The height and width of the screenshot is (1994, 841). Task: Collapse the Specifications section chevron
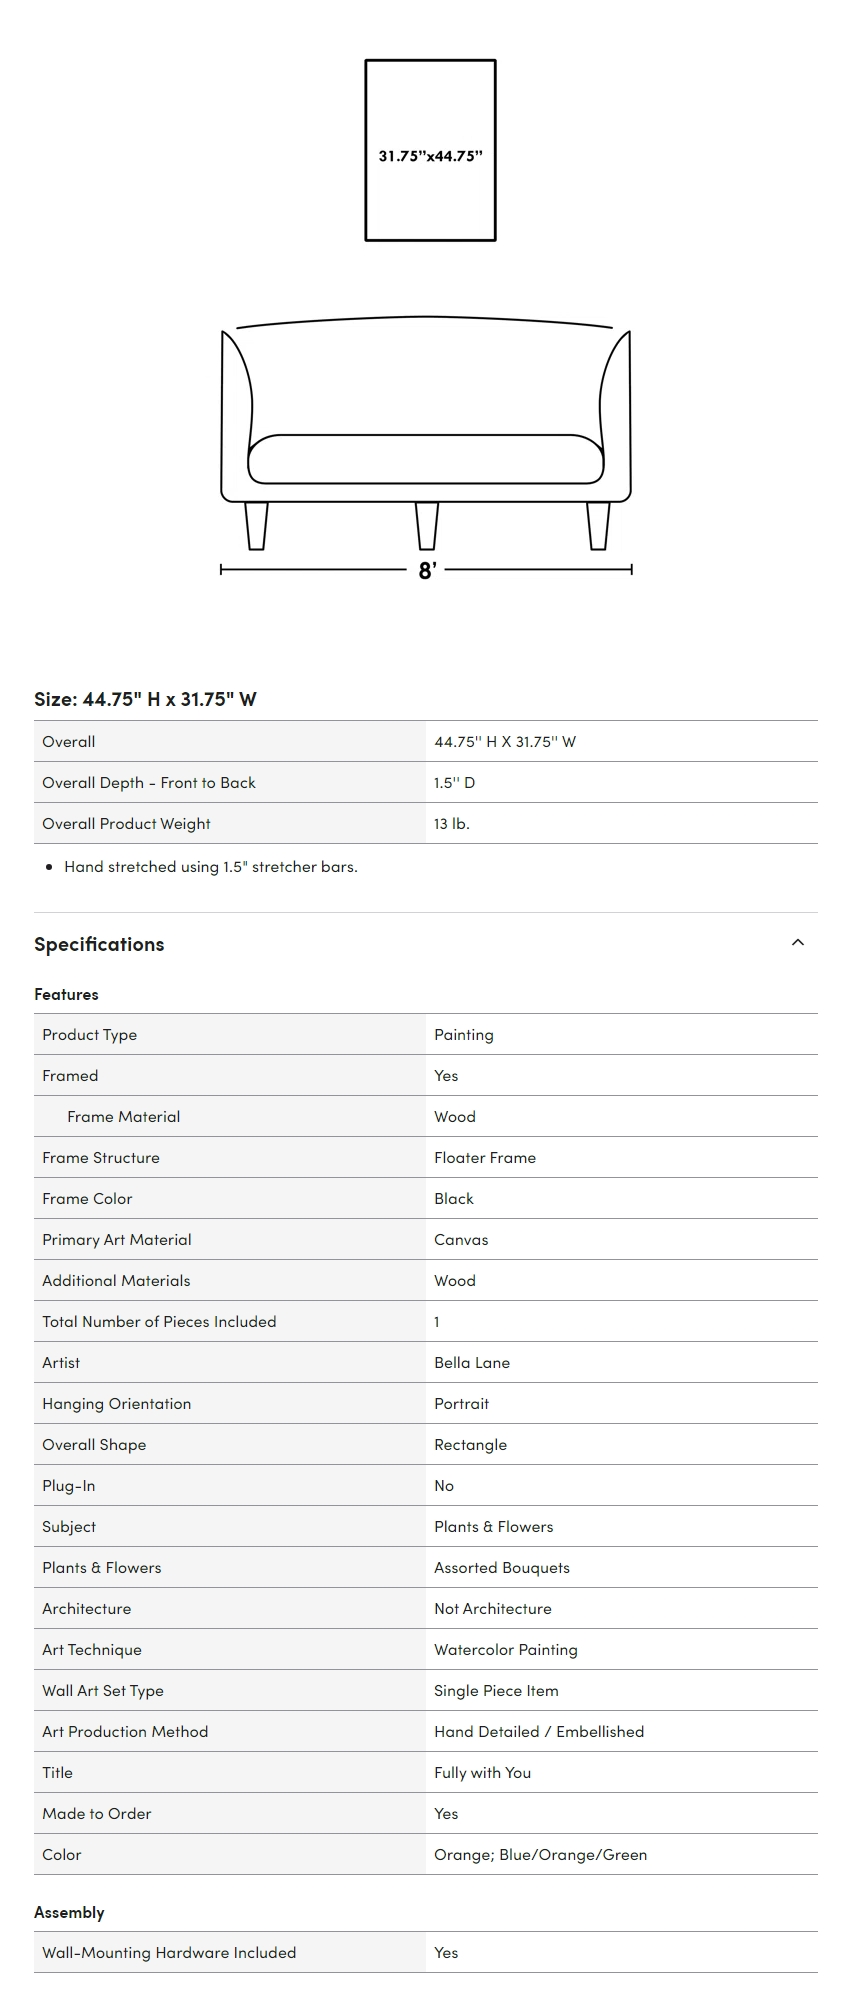(x=797, y=942)
